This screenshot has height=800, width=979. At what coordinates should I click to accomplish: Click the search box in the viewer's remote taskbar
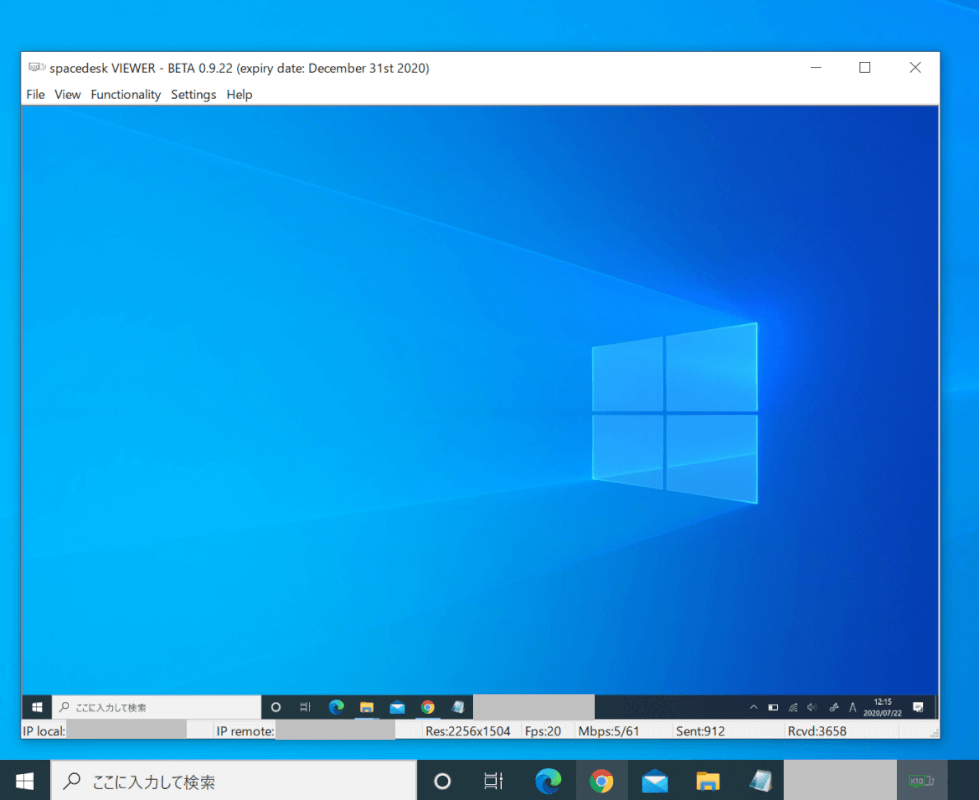click(157, 707)
